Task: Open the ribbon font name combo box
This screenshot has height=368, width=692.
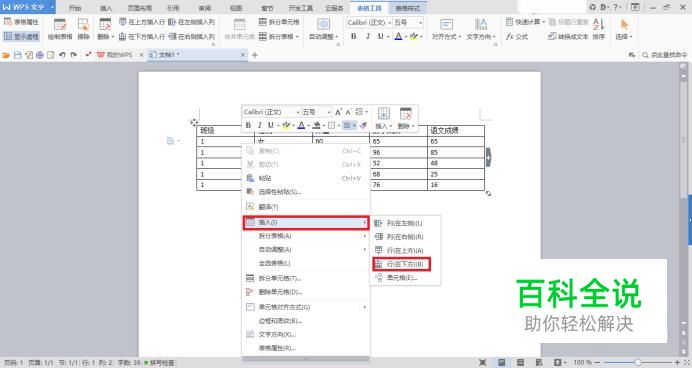Action: point(369,22)
